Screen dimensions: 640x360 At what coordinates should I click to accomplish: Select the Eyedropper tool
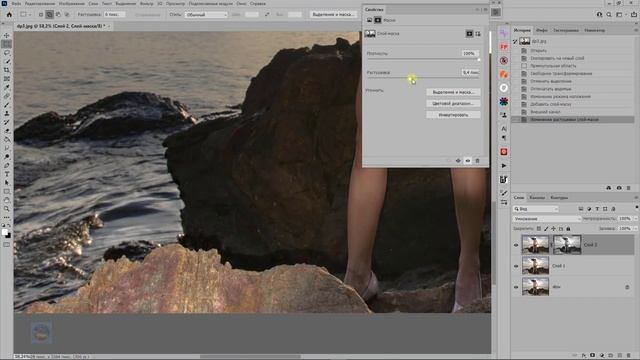[7, 87]
